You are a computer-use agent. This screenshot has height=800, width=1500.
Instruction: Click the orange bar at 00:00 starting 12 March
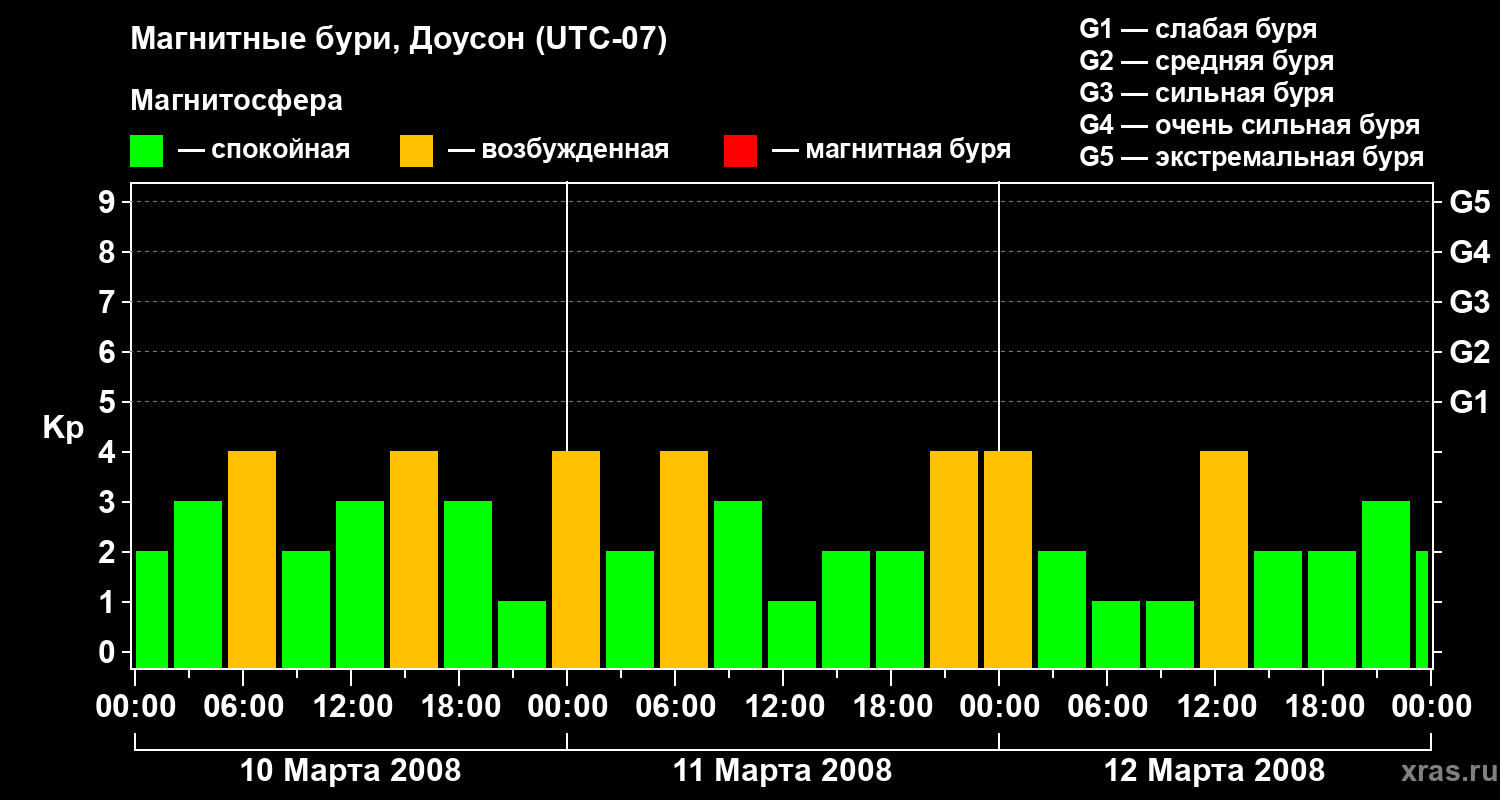(1008, 560)
